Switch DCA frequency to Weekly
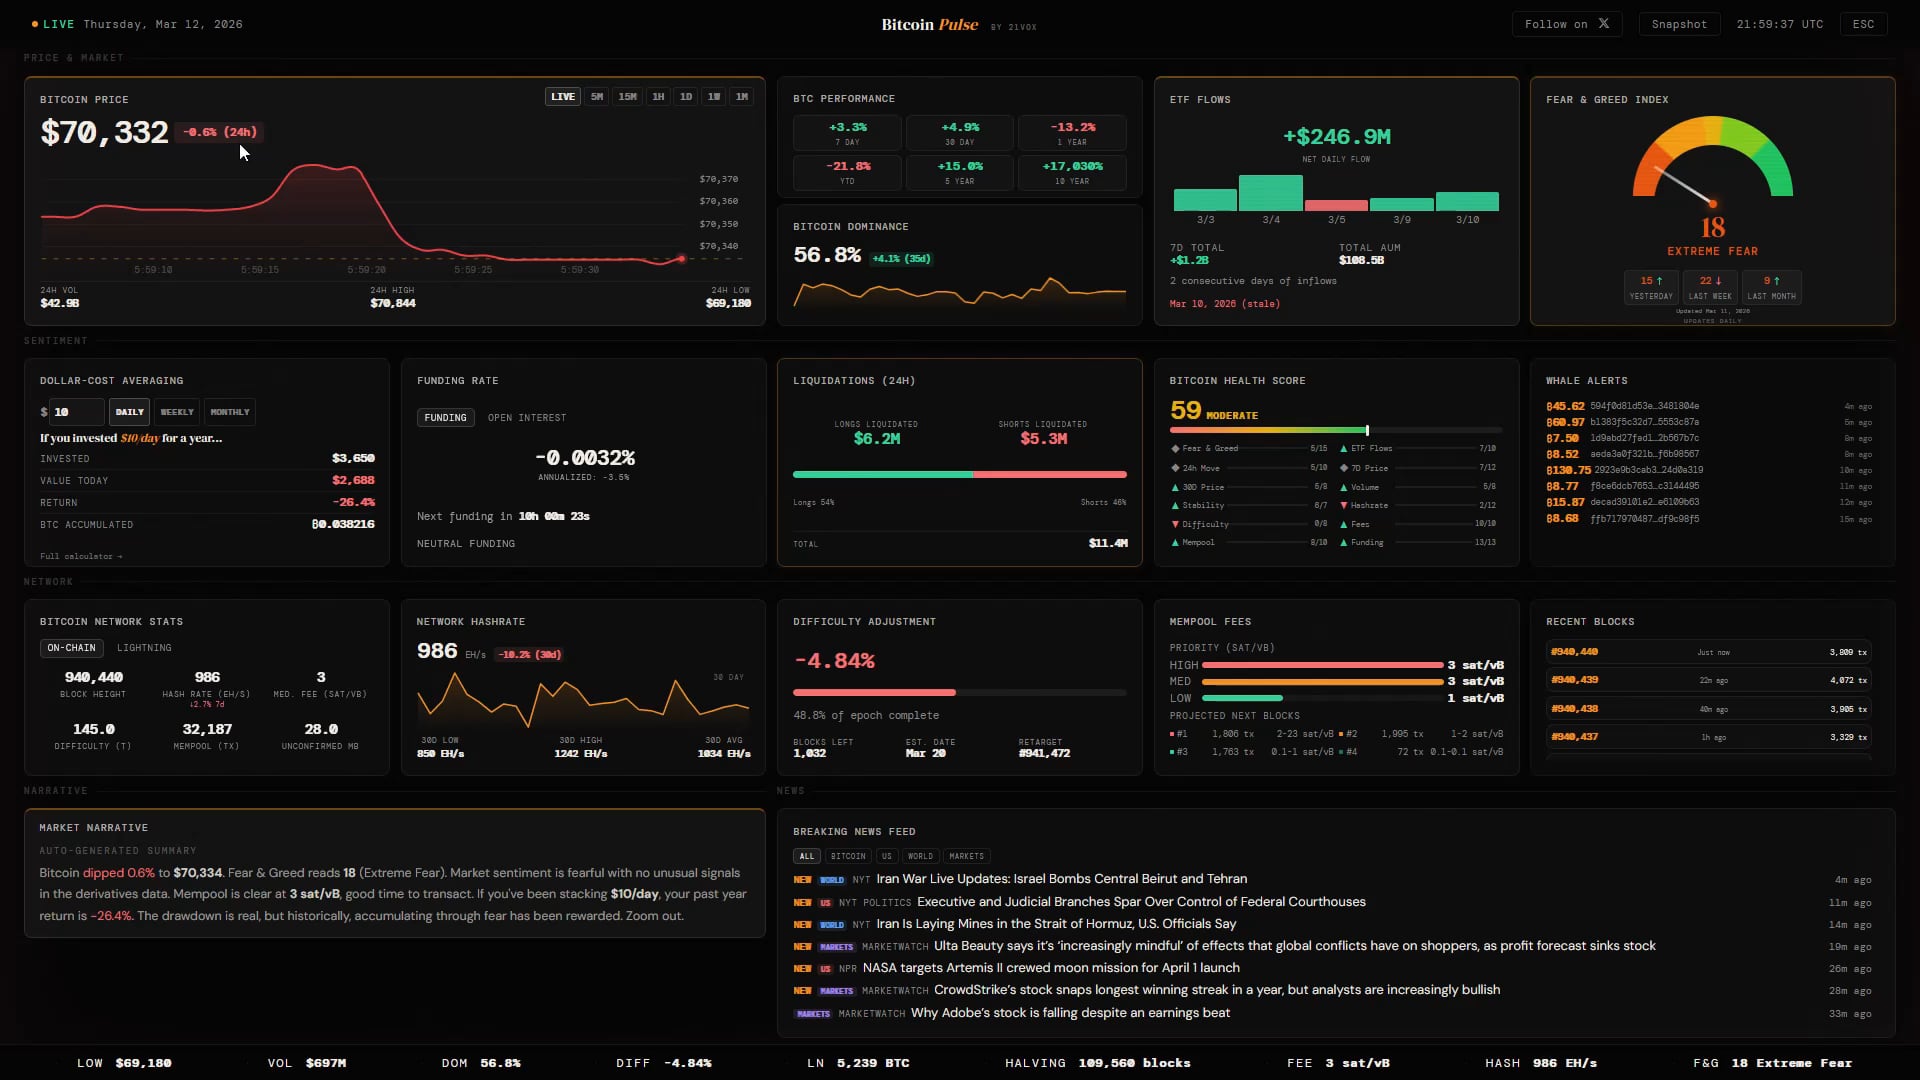1920x1080 pixels. tap(177, 412)
